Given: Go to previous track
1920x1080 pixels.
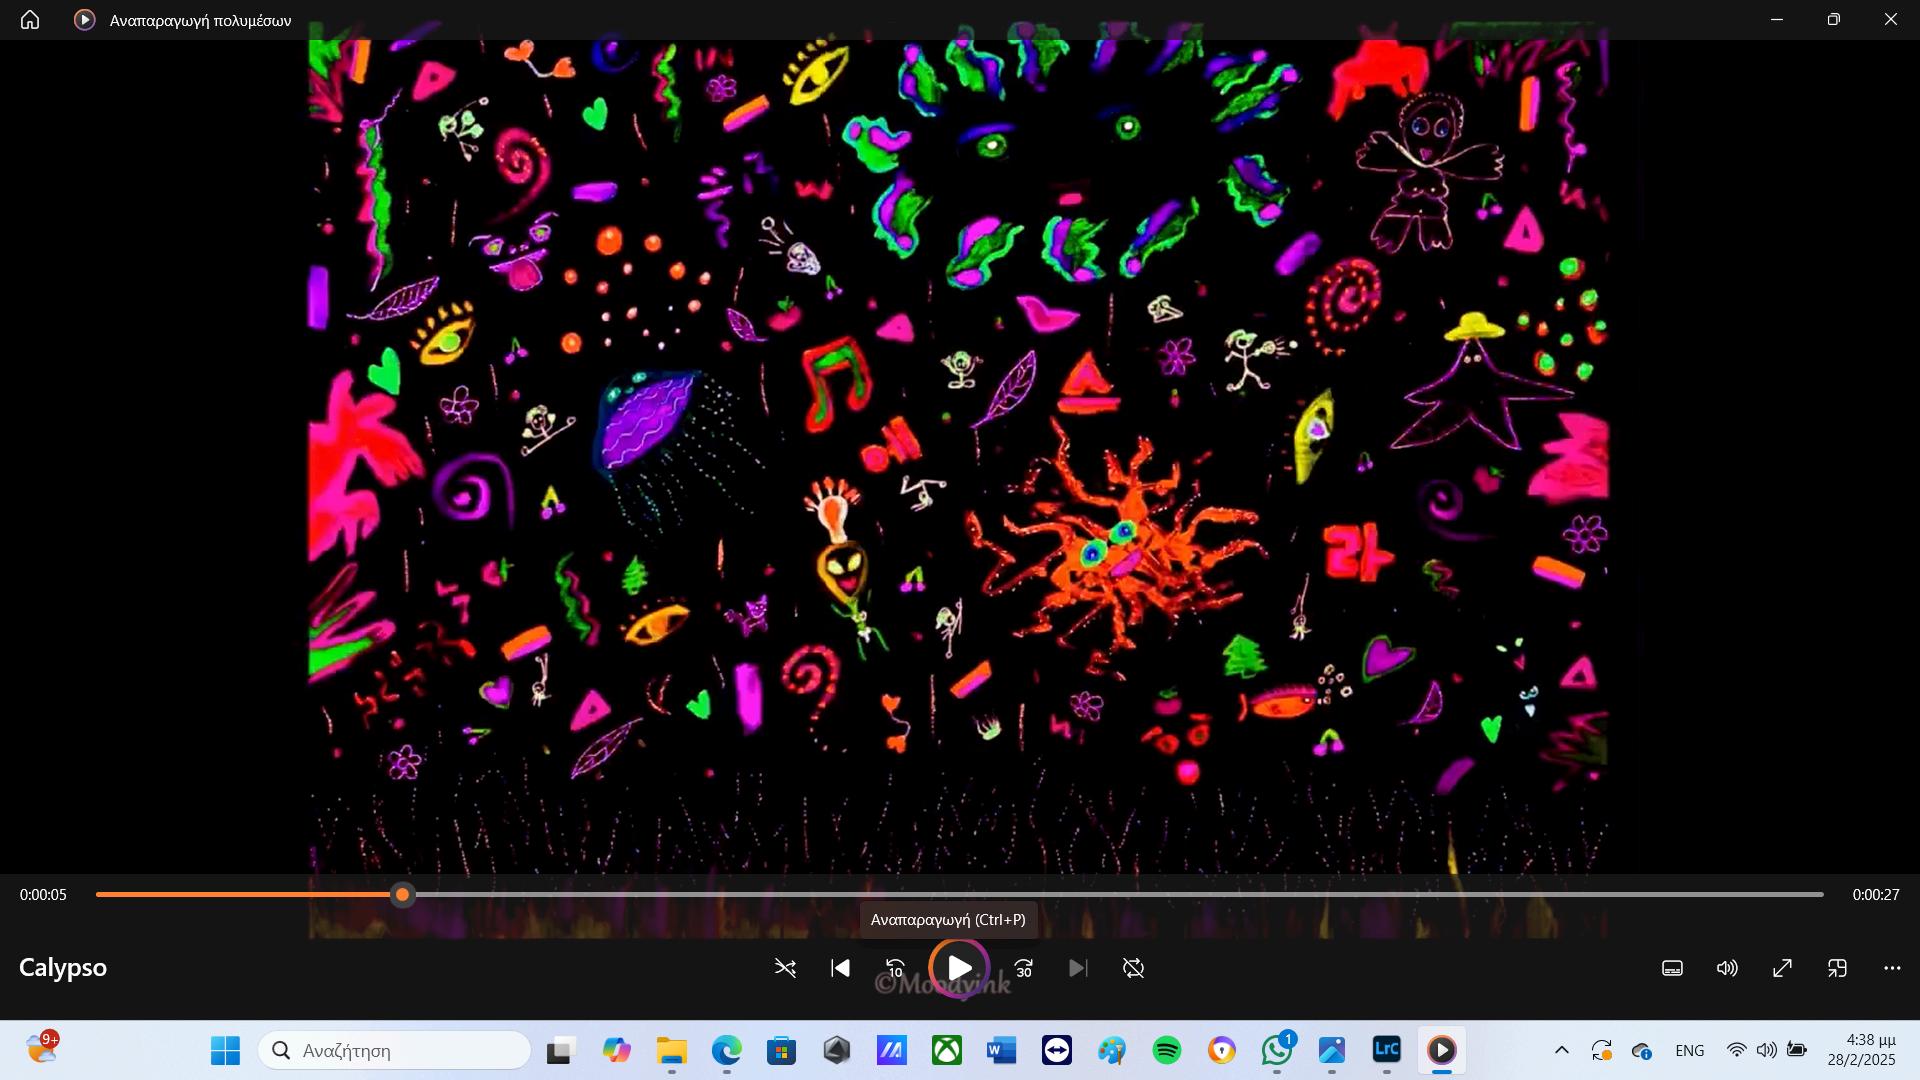Looking at the screenshot, I should [x=840, y=968].
